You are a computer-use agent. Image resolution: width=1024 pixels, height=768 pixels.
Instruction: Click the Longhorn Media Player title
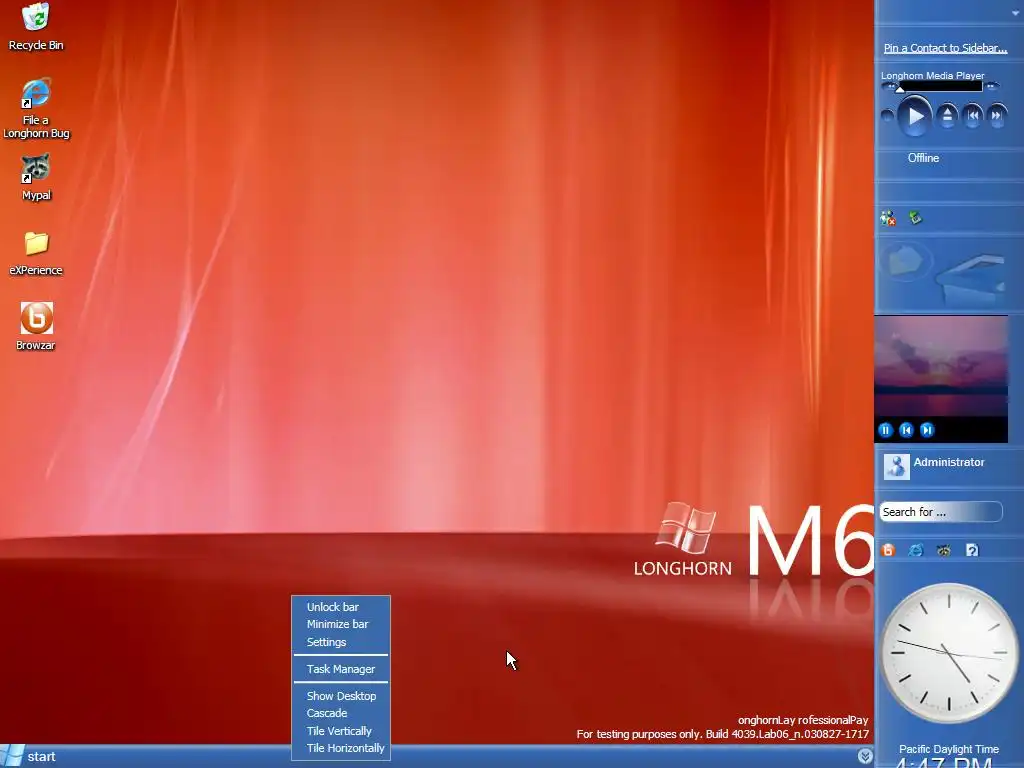point(932,75)
